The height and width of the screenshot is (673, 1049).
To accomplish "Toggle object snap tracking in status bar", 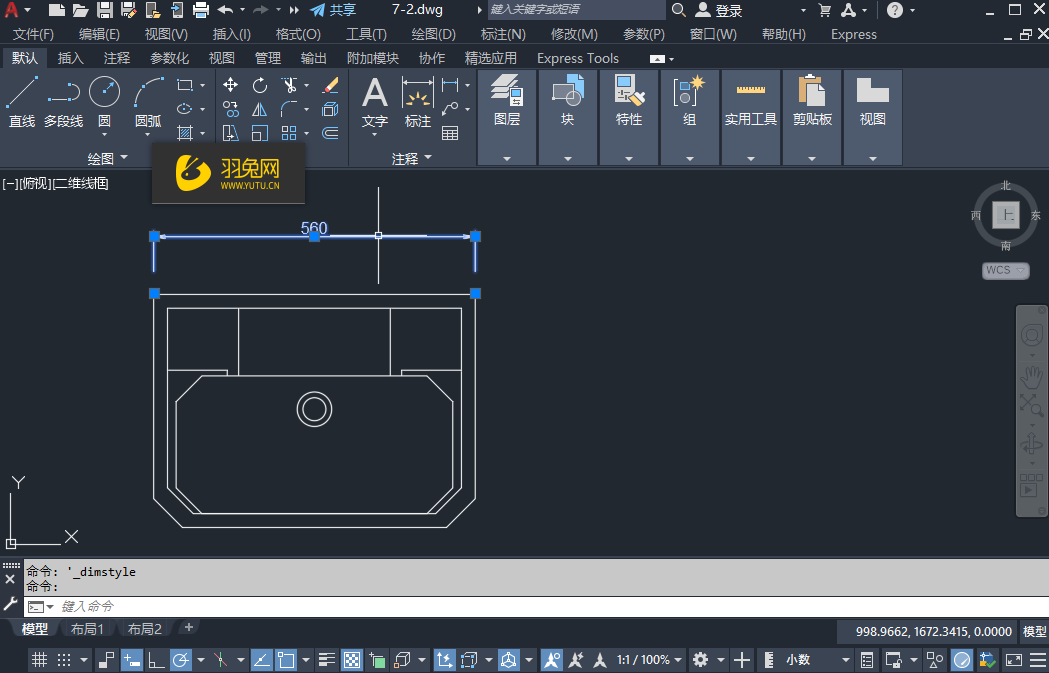I will [x=261, y=660].
